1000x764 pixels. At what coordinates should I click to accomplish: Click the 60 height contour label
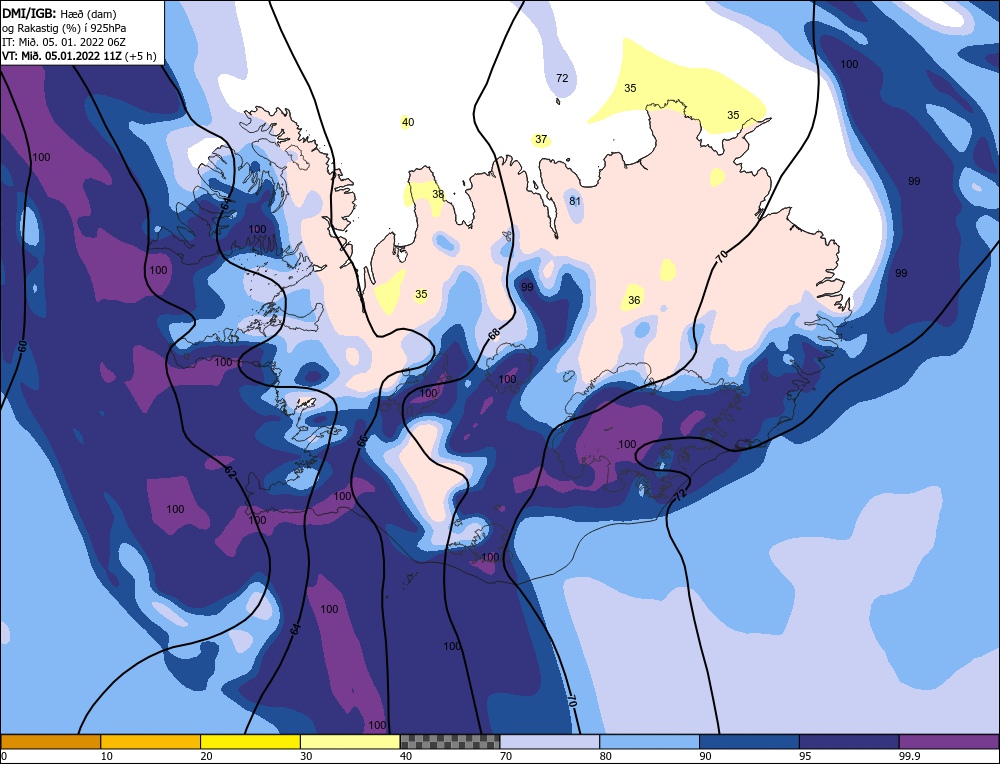(23, 346)
